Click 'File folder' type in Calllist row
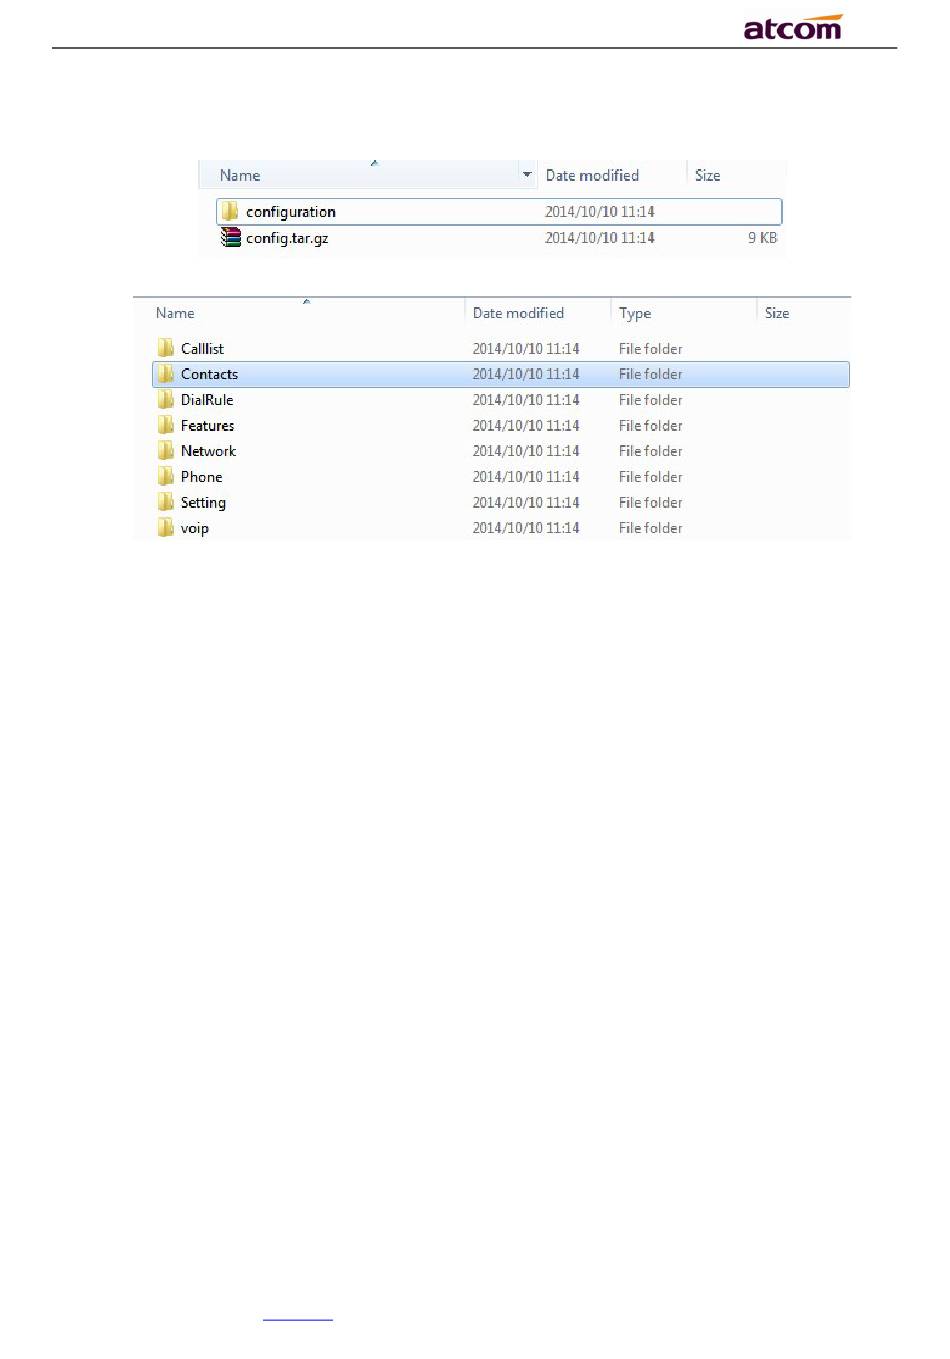Viewport: 950px width, 1359px height. point(650,348)
